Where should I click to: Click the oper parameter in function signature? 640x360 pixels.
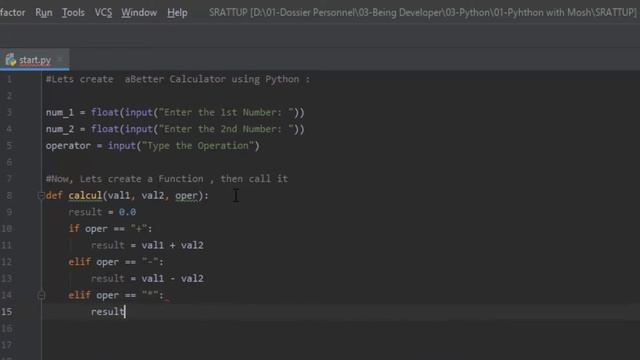point(187,196)
